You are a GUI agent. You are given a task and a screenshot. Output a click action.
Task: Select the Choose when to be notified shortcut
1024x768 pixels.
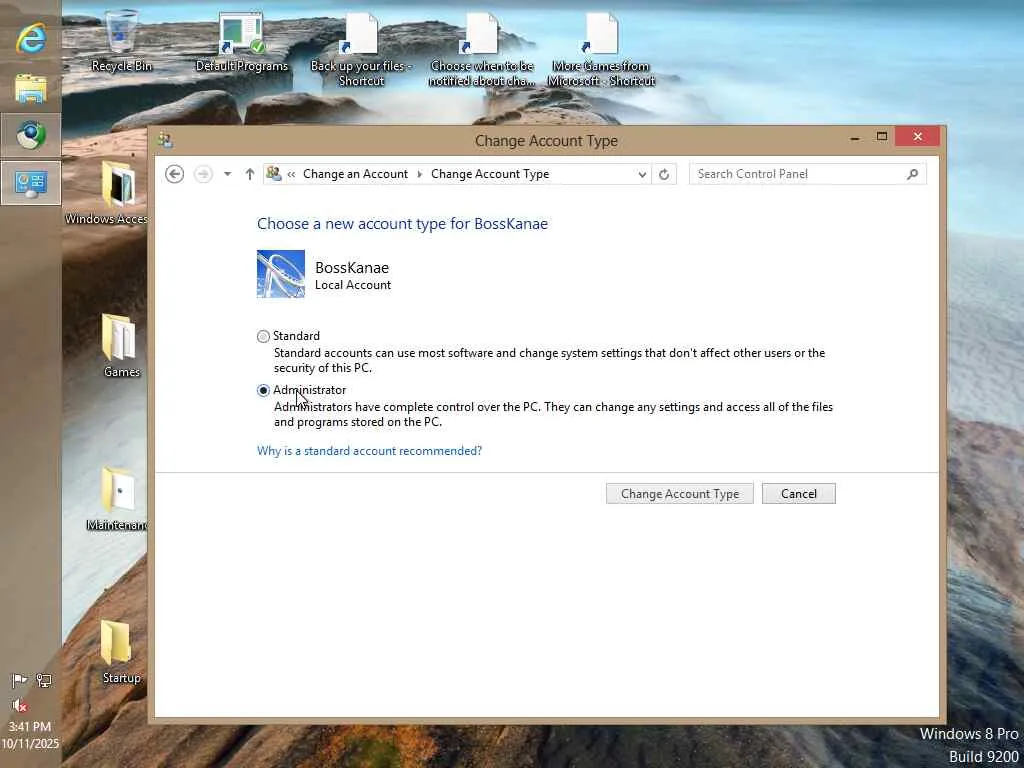pyautogui.click(x=481, y=50)
